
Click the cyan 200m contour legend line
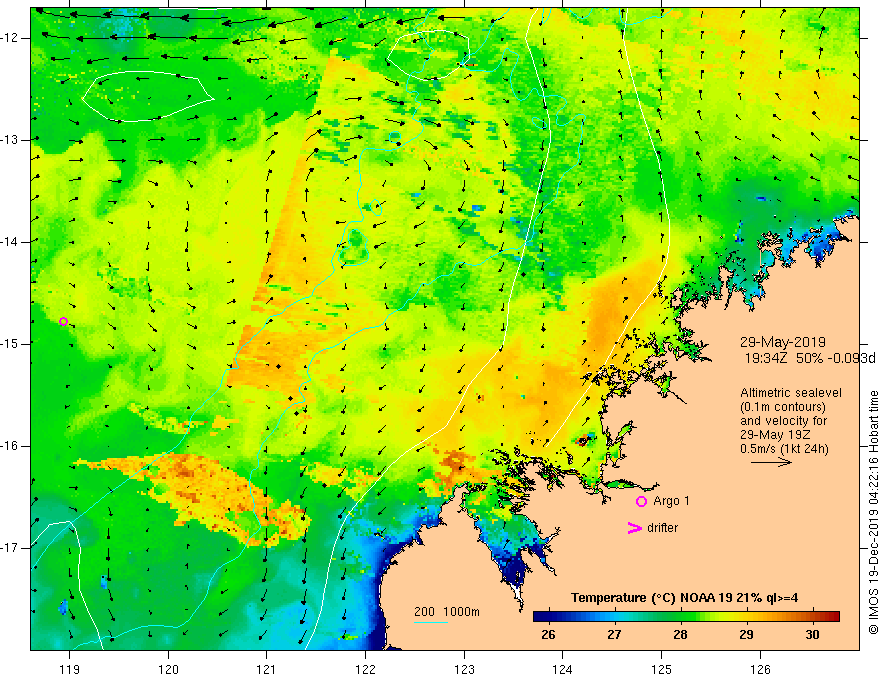pyautogui.click(x=430, y=622)
